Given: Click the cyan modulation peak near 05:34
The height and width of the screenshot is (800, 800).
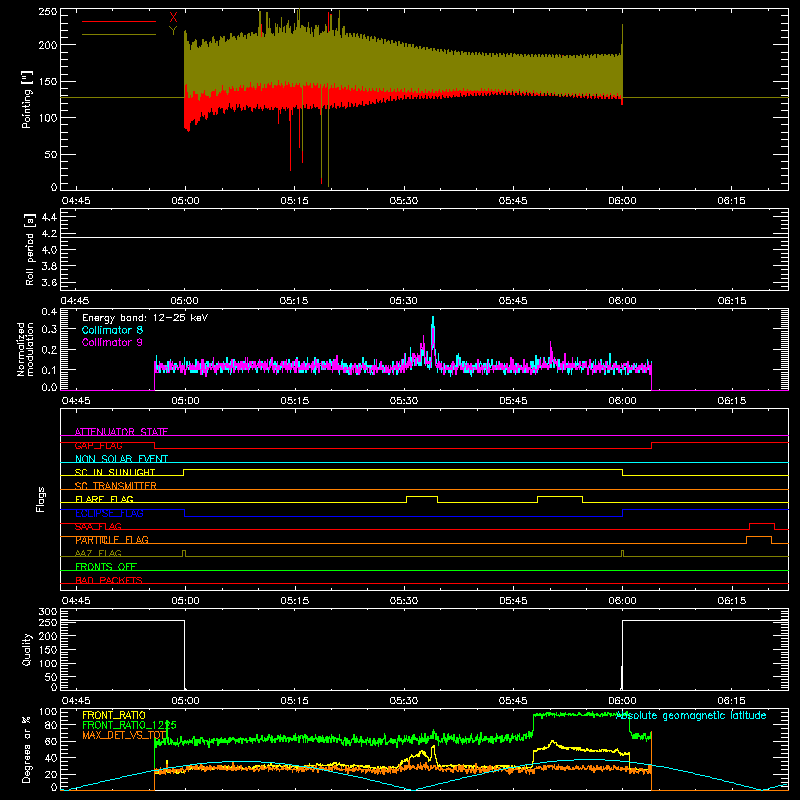Looking at the screenshot, I should (x=433, y=327).
